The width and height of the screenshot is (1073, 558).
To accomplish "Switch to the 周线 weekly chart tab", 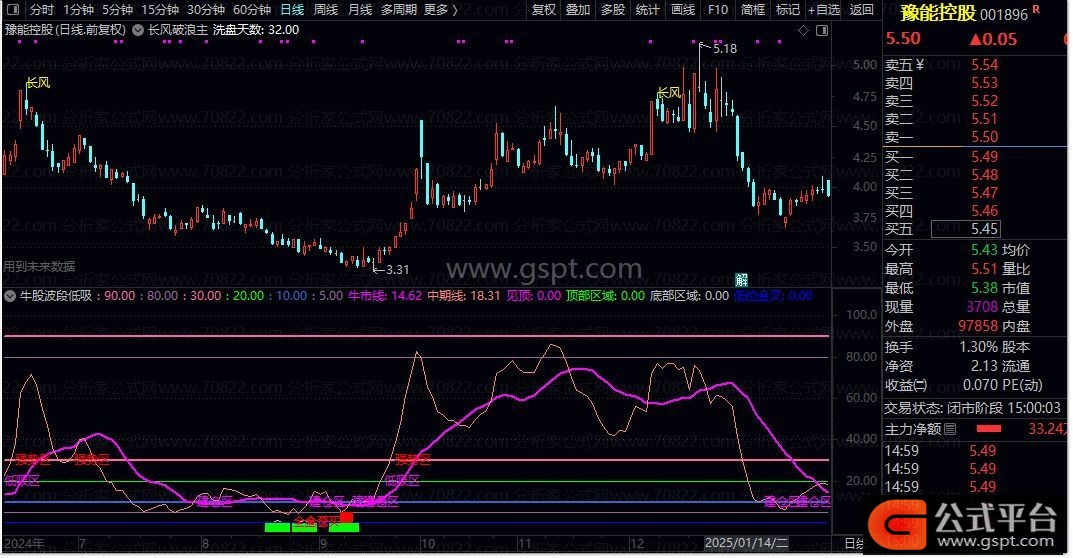I will pos(326,10).
